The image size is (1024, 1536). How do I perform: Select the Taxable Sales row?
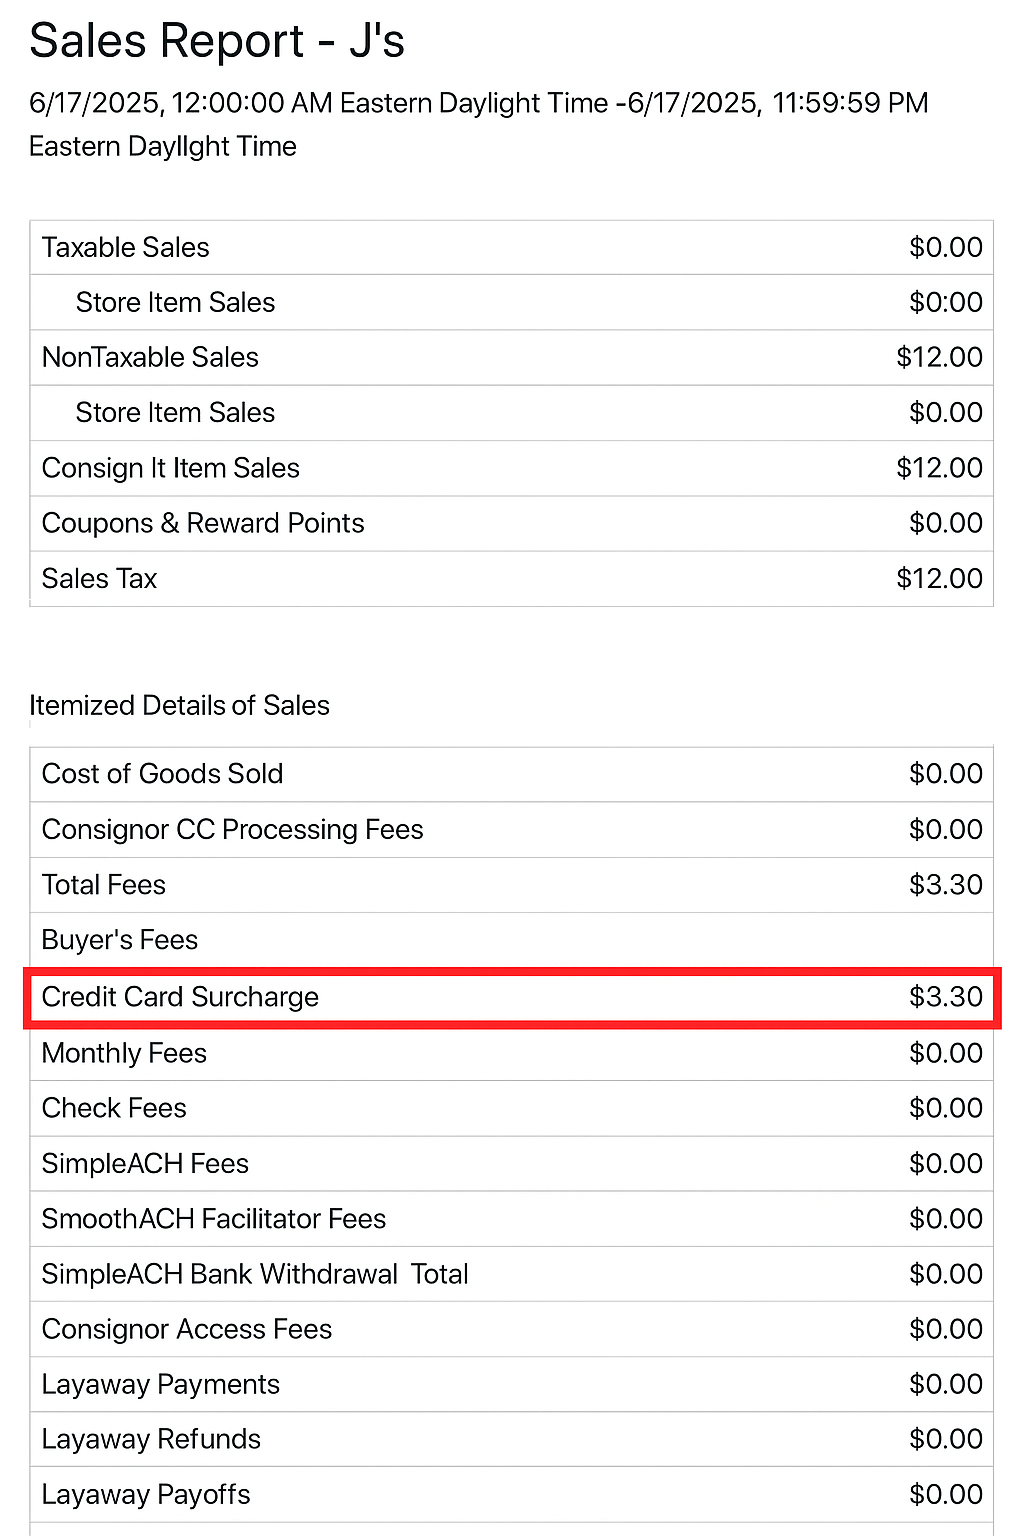511,247
